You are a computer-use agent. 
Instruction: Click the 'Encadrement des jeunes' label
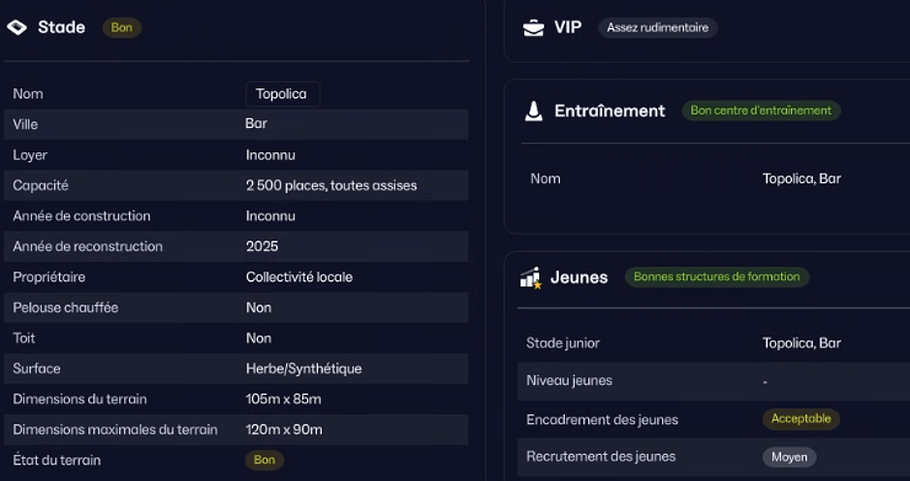(602, 419)
